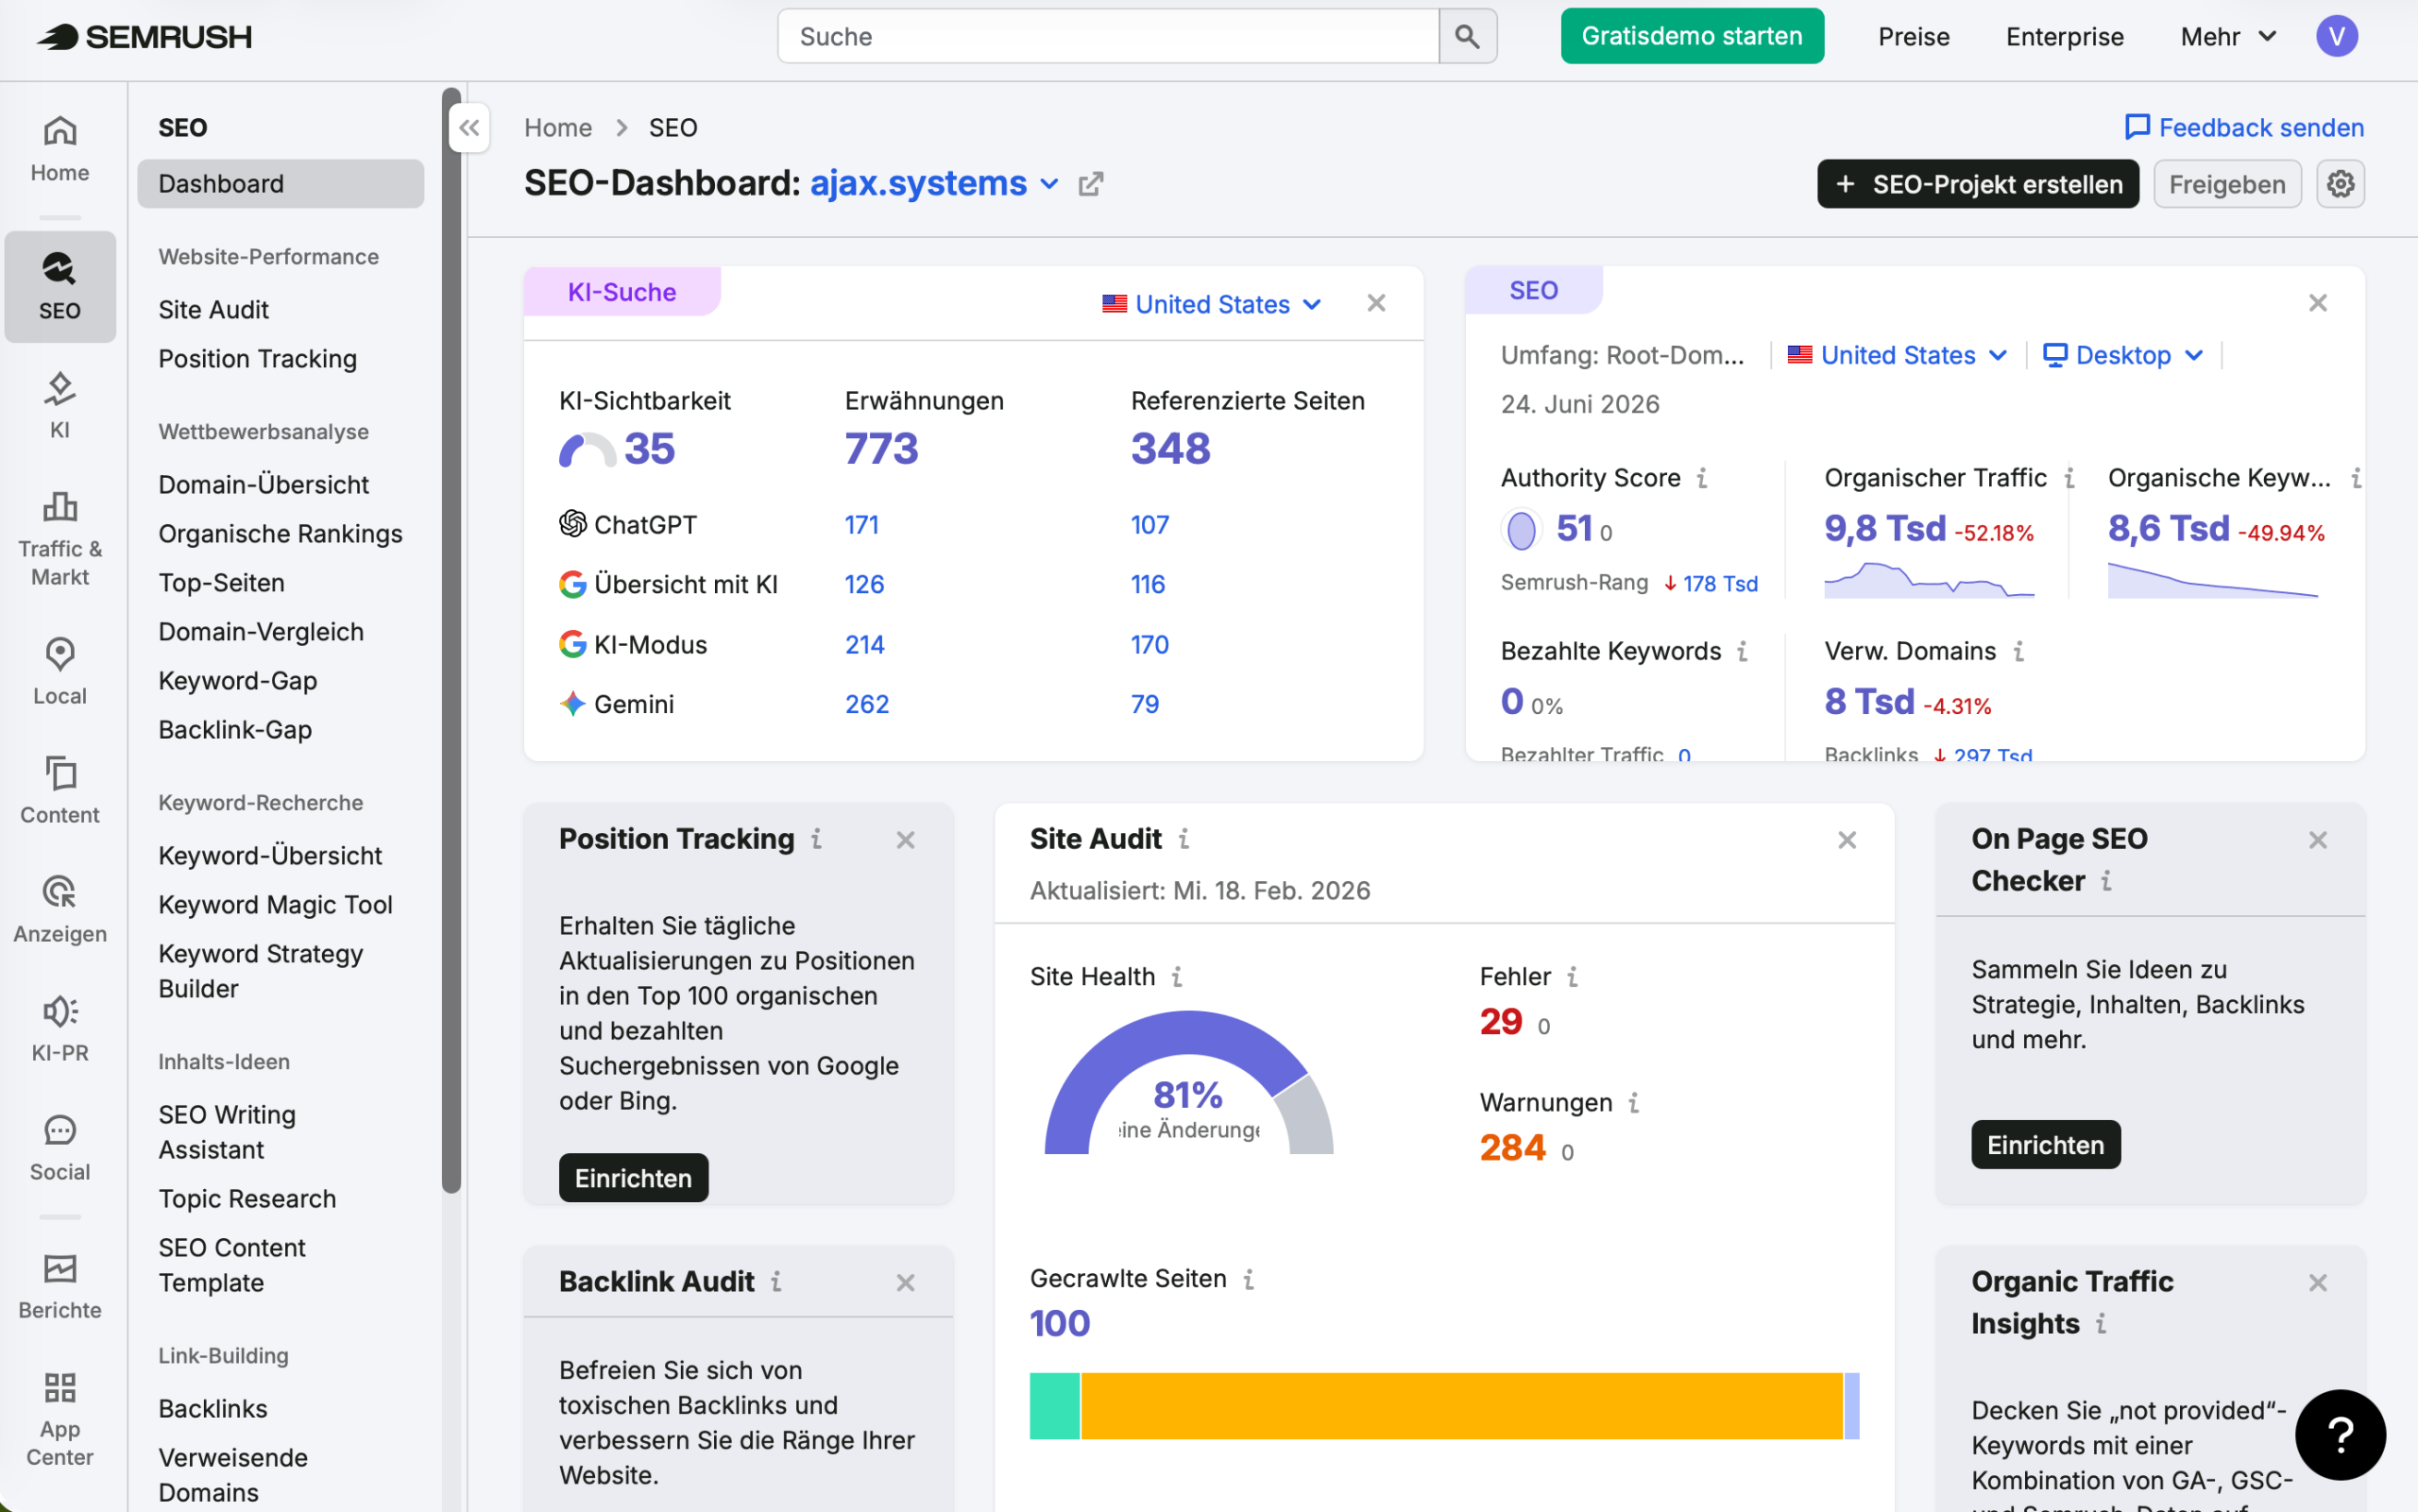The width and height of the screenshot is (2418, 1512).
Task: Open the Desktop device dropdown
Action: point(2123,355)
